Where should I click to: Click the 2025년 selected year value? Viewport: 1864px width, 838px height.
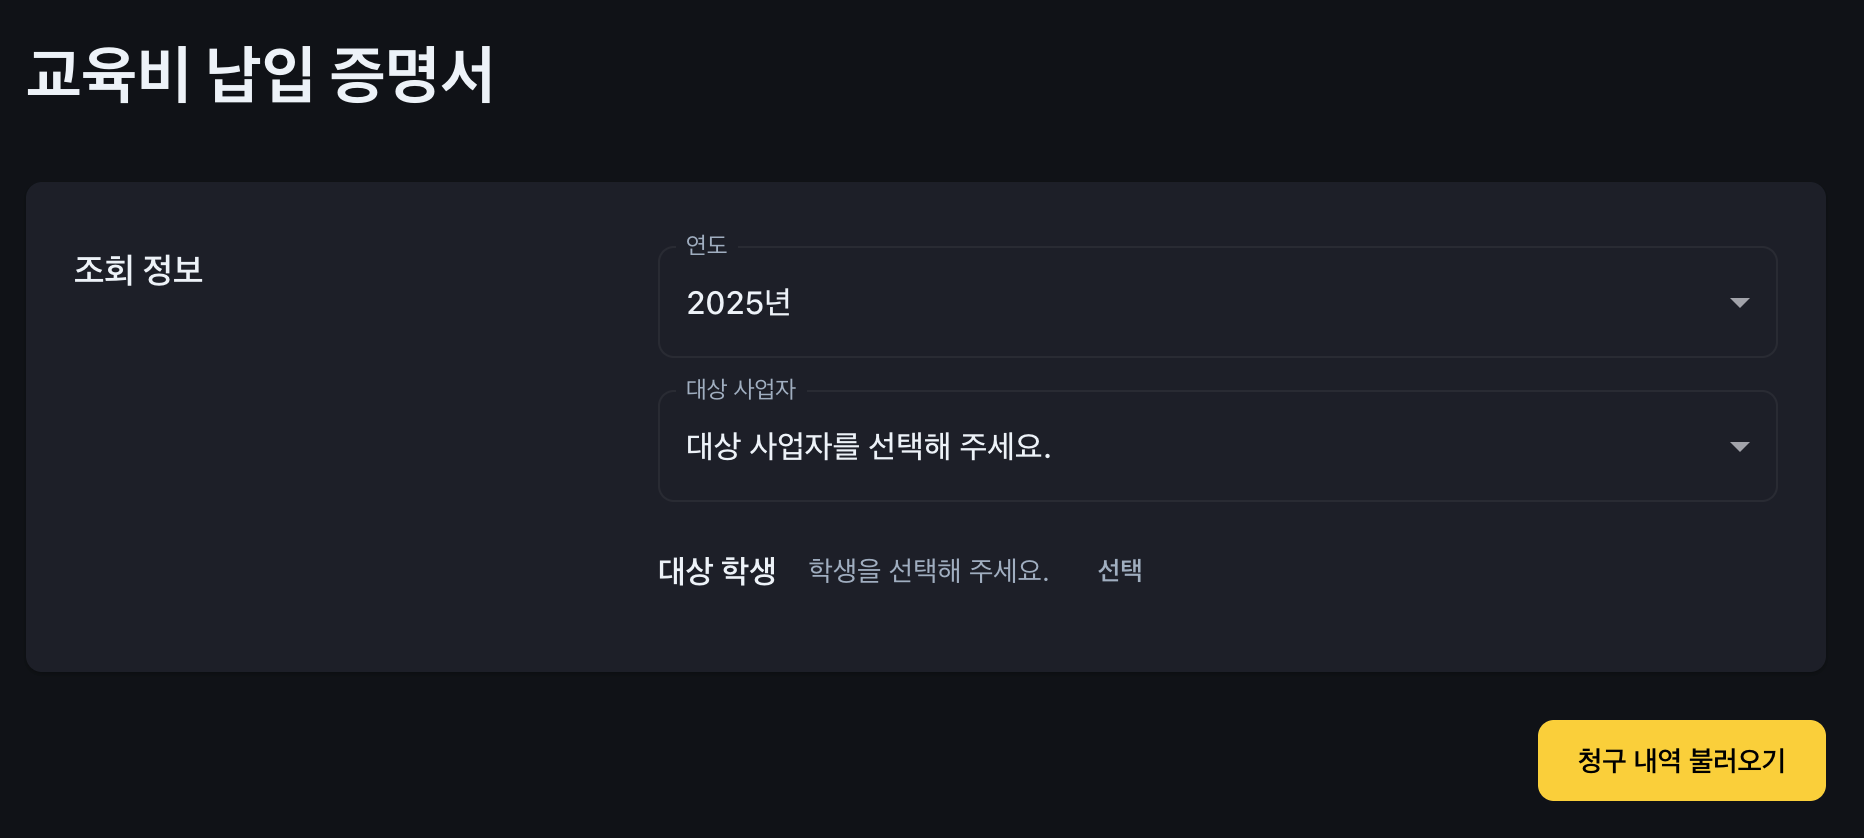click(739, 303)
